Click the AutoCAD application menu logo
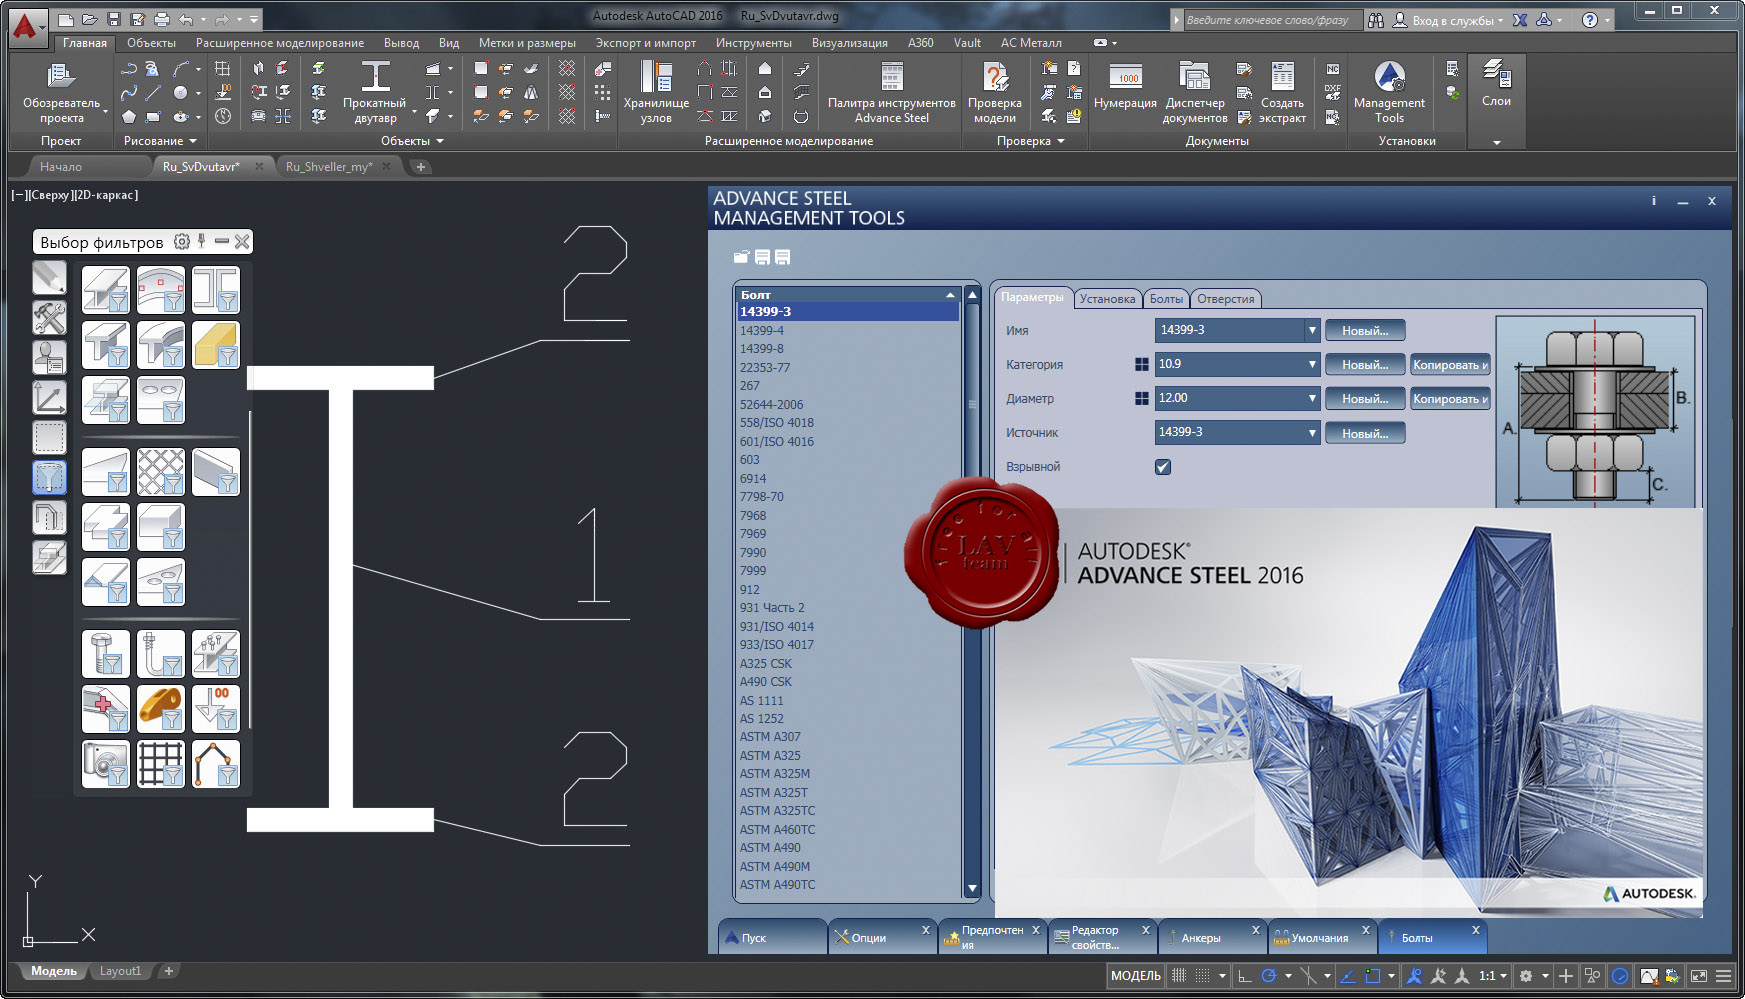 click(x=26, y=26)
